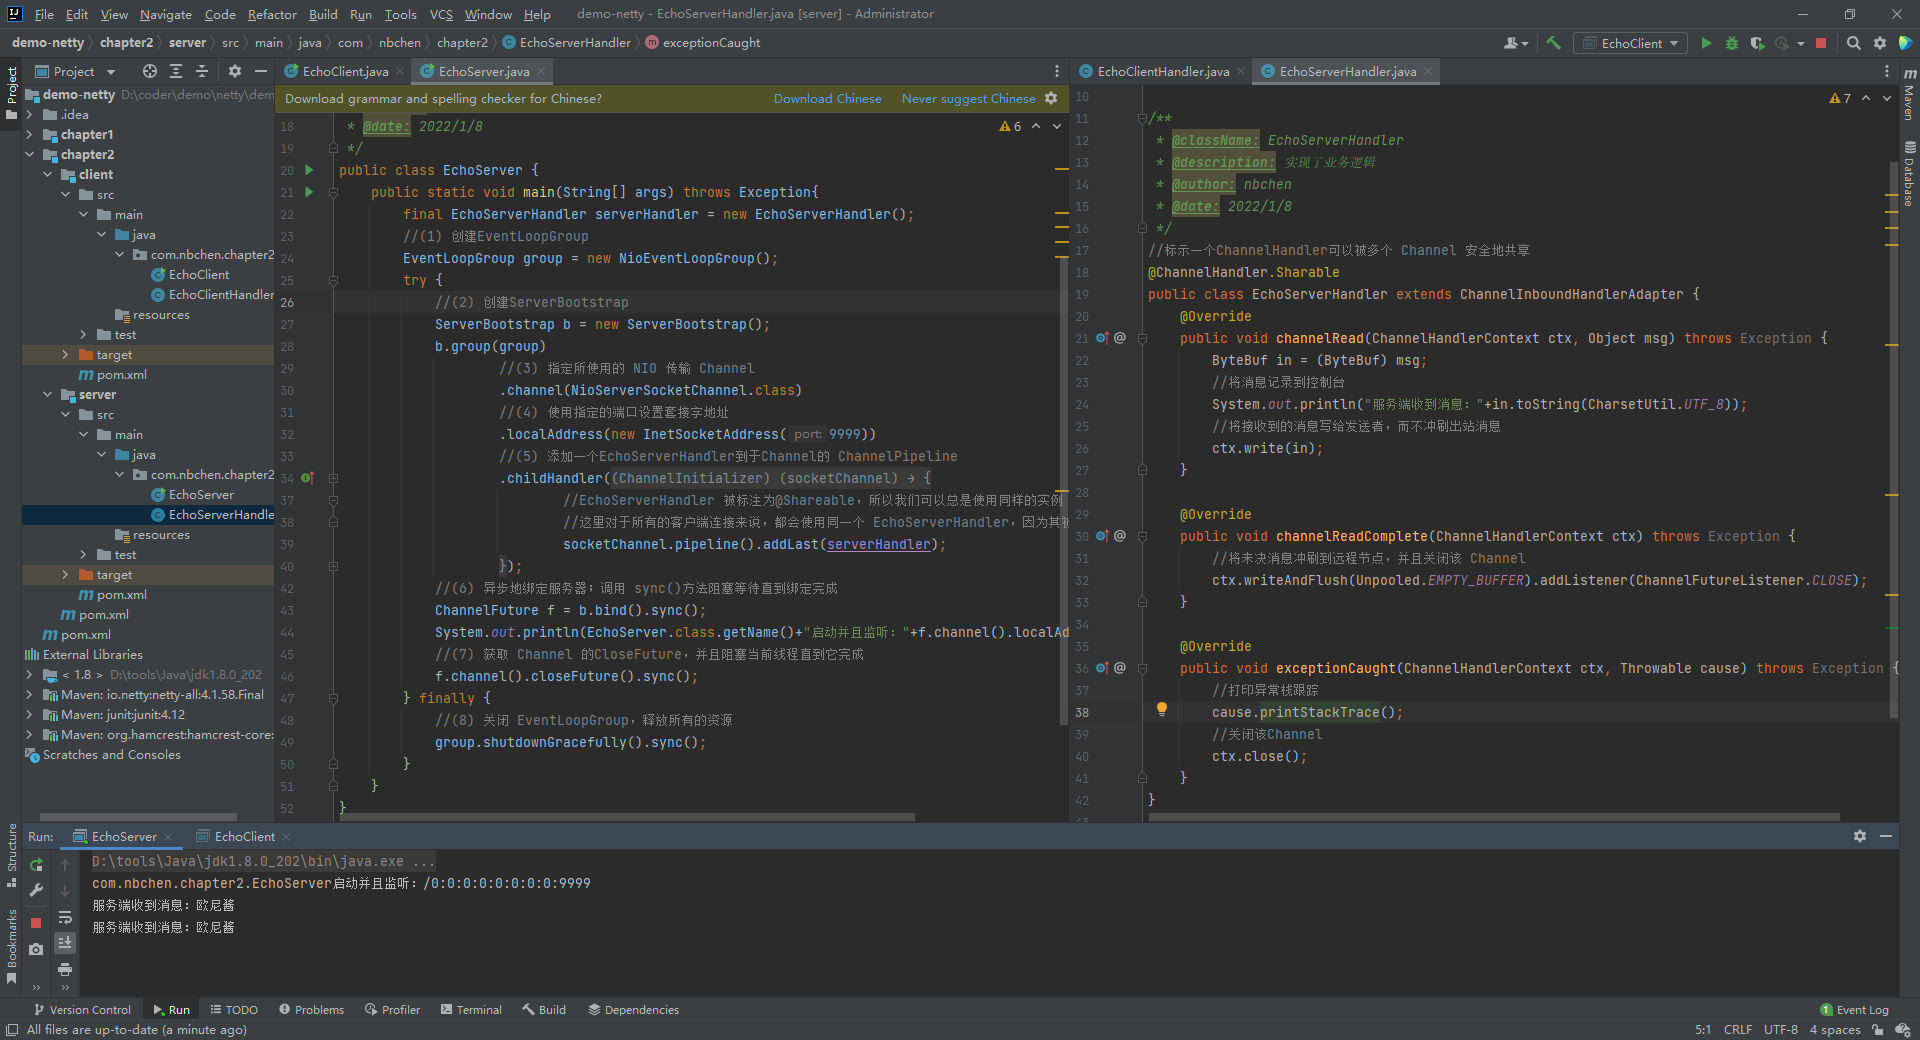Viewport: 1920px width, 1040px height.
Task: Click the run gutter arrow at line 20
Action: pos(309,170)
